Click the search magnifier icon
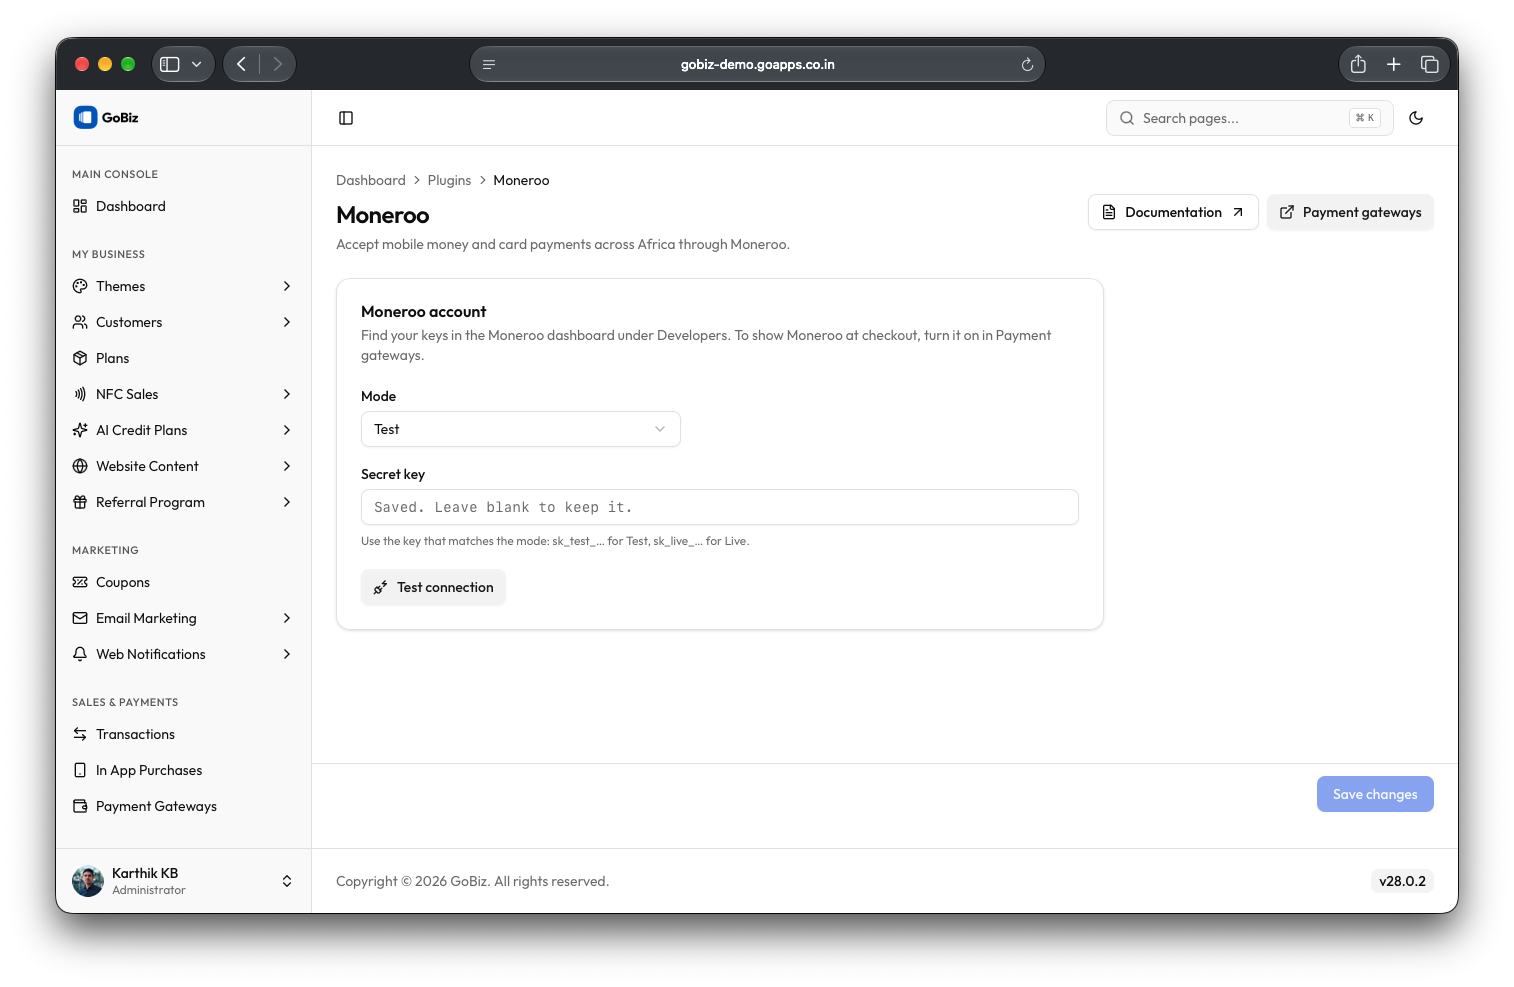The height and width of the screenshot is (987, 1514). 1127,118
